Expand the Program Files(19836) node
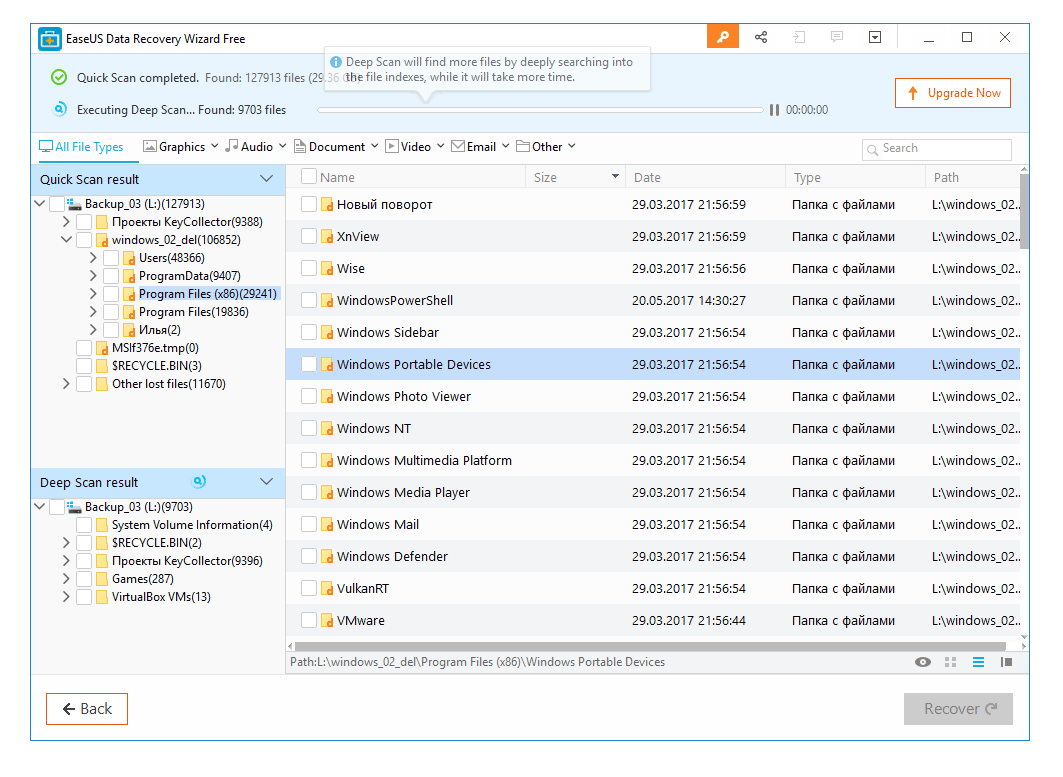 click(x=93, y=312)
